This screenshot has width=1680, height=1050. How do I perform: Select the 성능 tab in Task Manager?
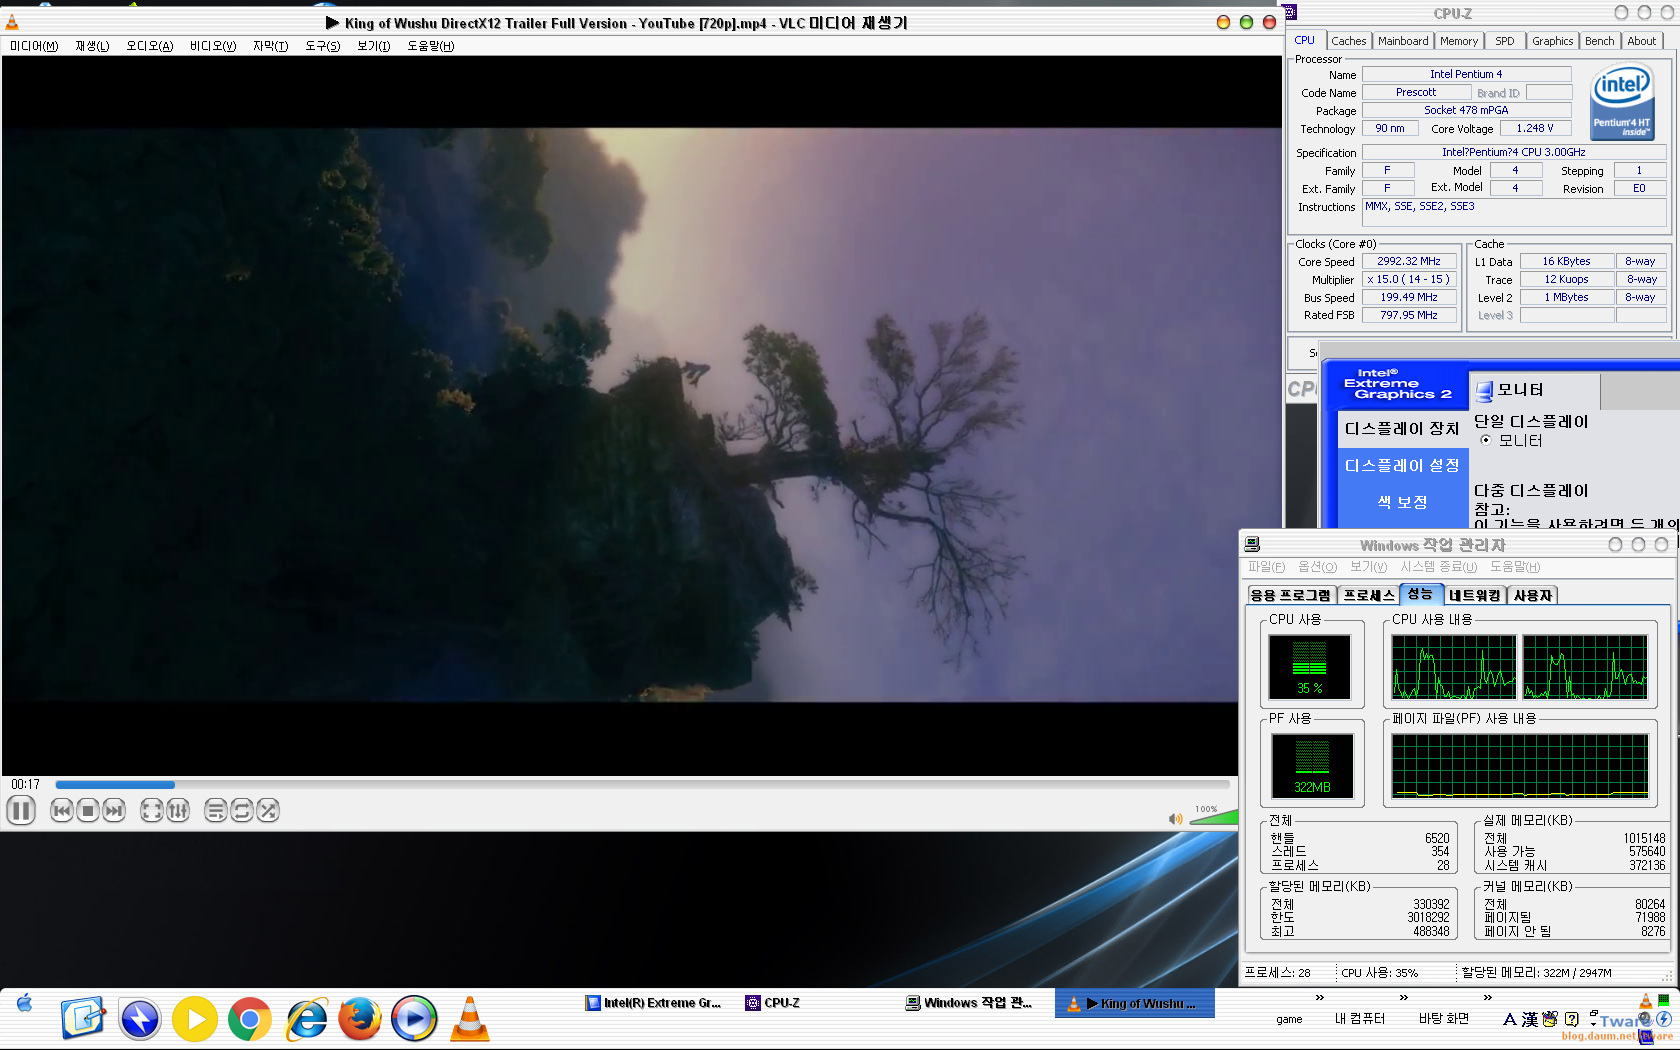click(x=1421, y=593)
